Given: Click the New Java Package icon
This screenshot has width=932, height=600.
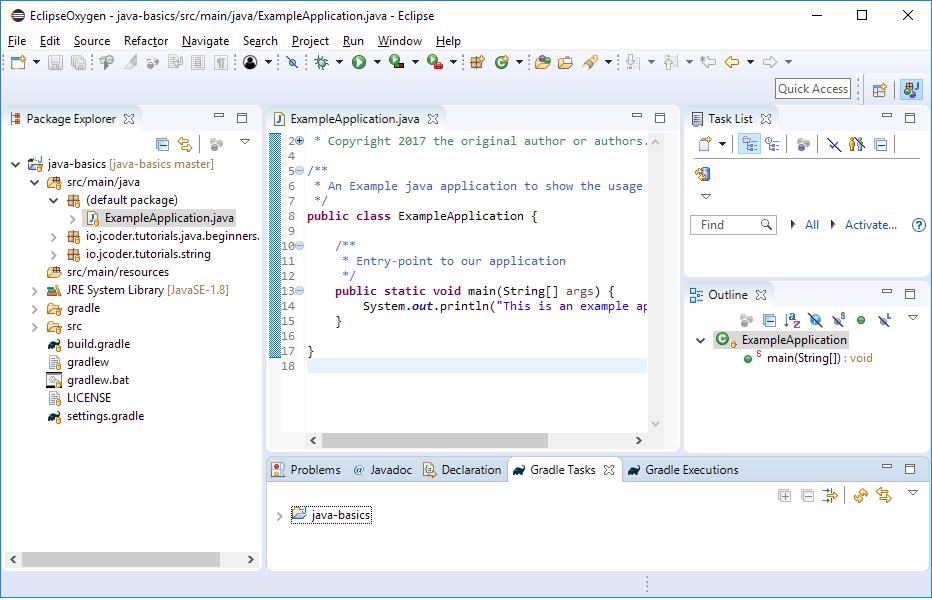Looking at the screenshot, I should coord(477,62).
